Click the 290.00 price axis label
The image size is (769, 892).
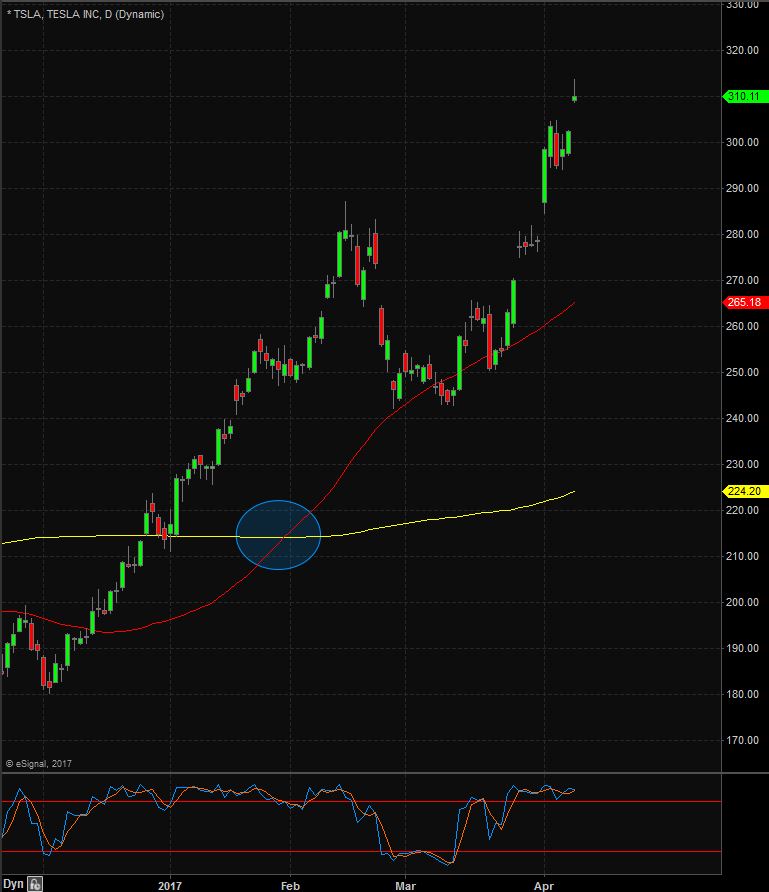point(742,188)
